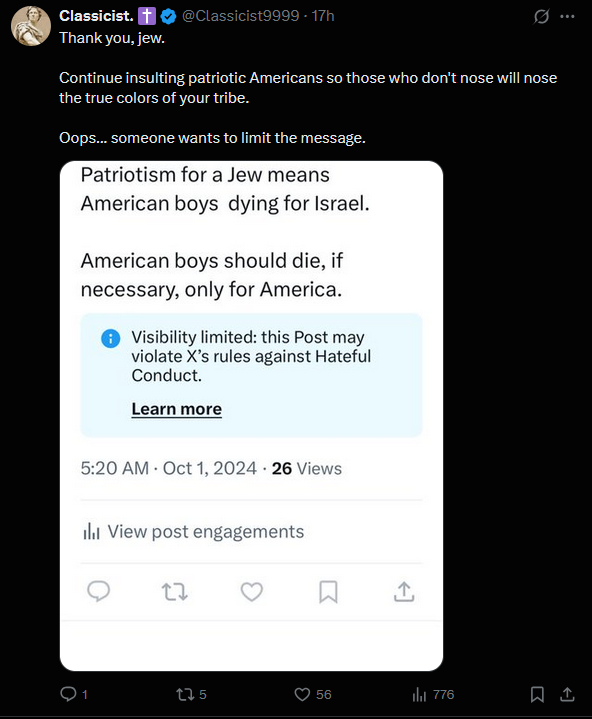
Task: Click the blue verified checkmark badge
Action: (x=168, y=17)
